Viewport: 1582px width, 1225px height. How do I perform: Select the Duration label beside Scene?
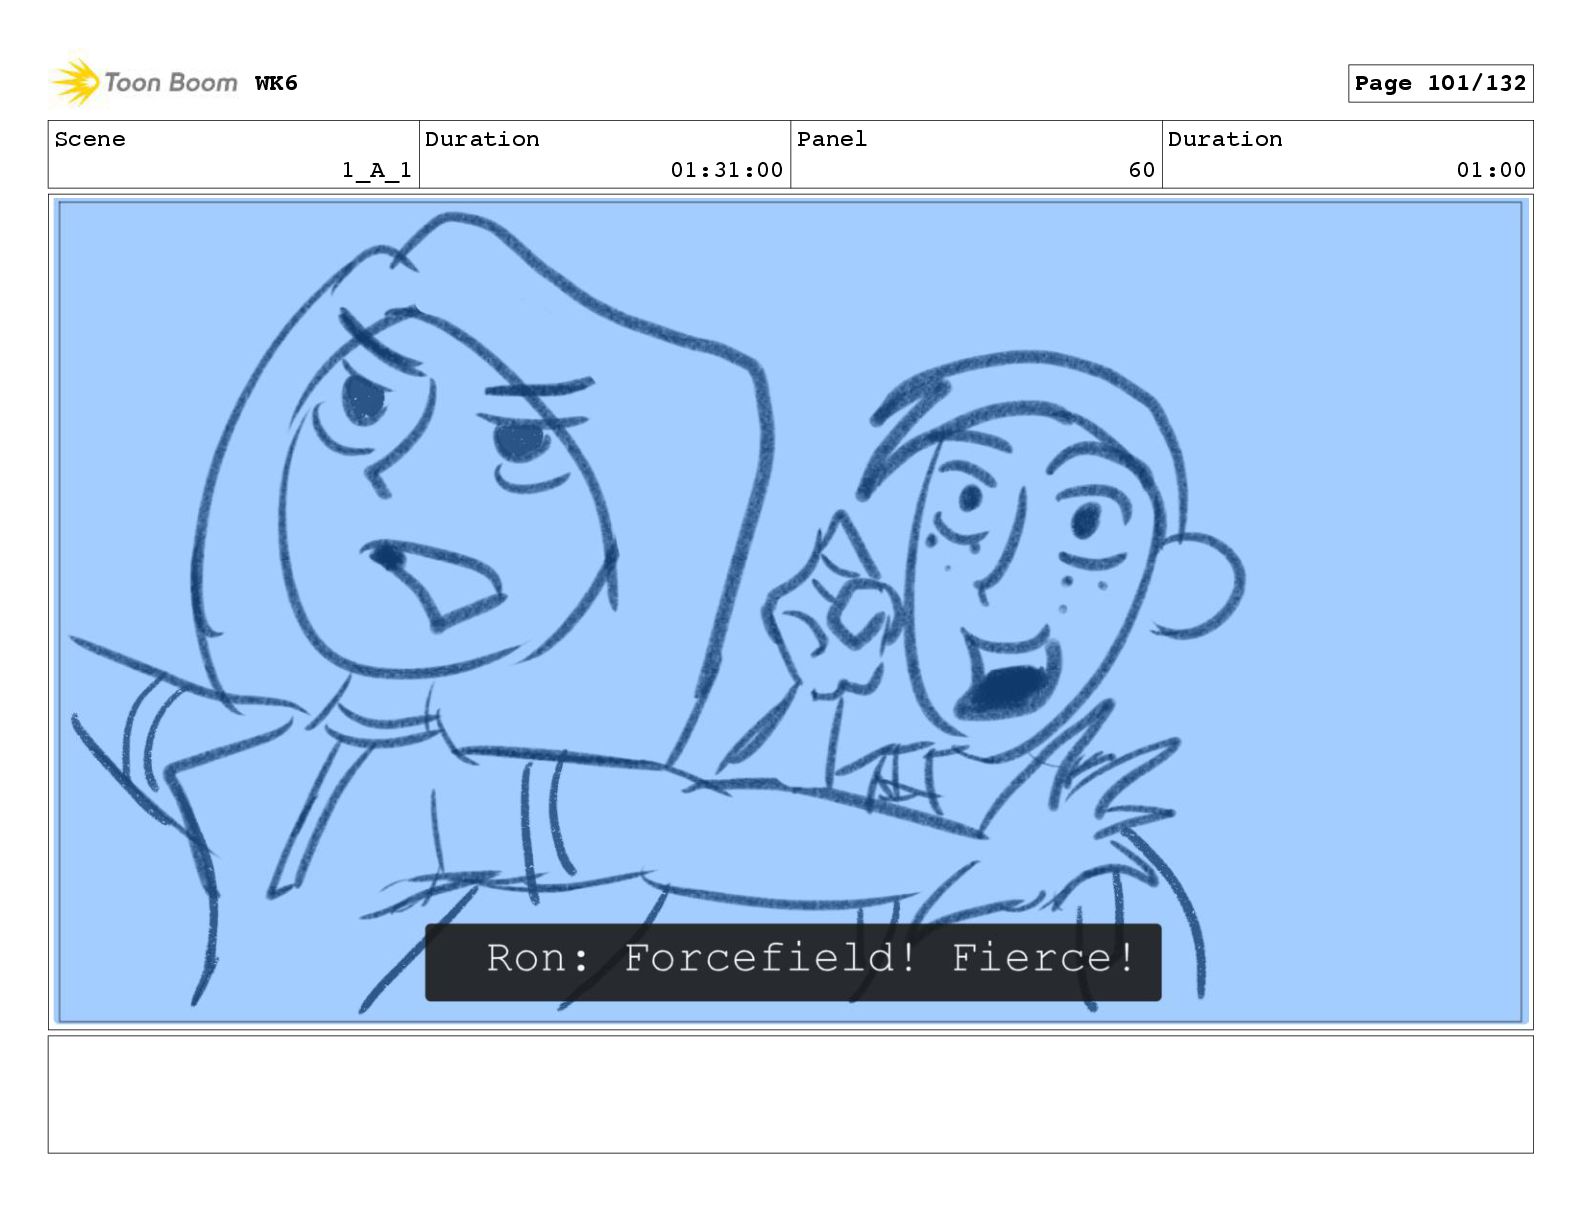pos(482,139)
